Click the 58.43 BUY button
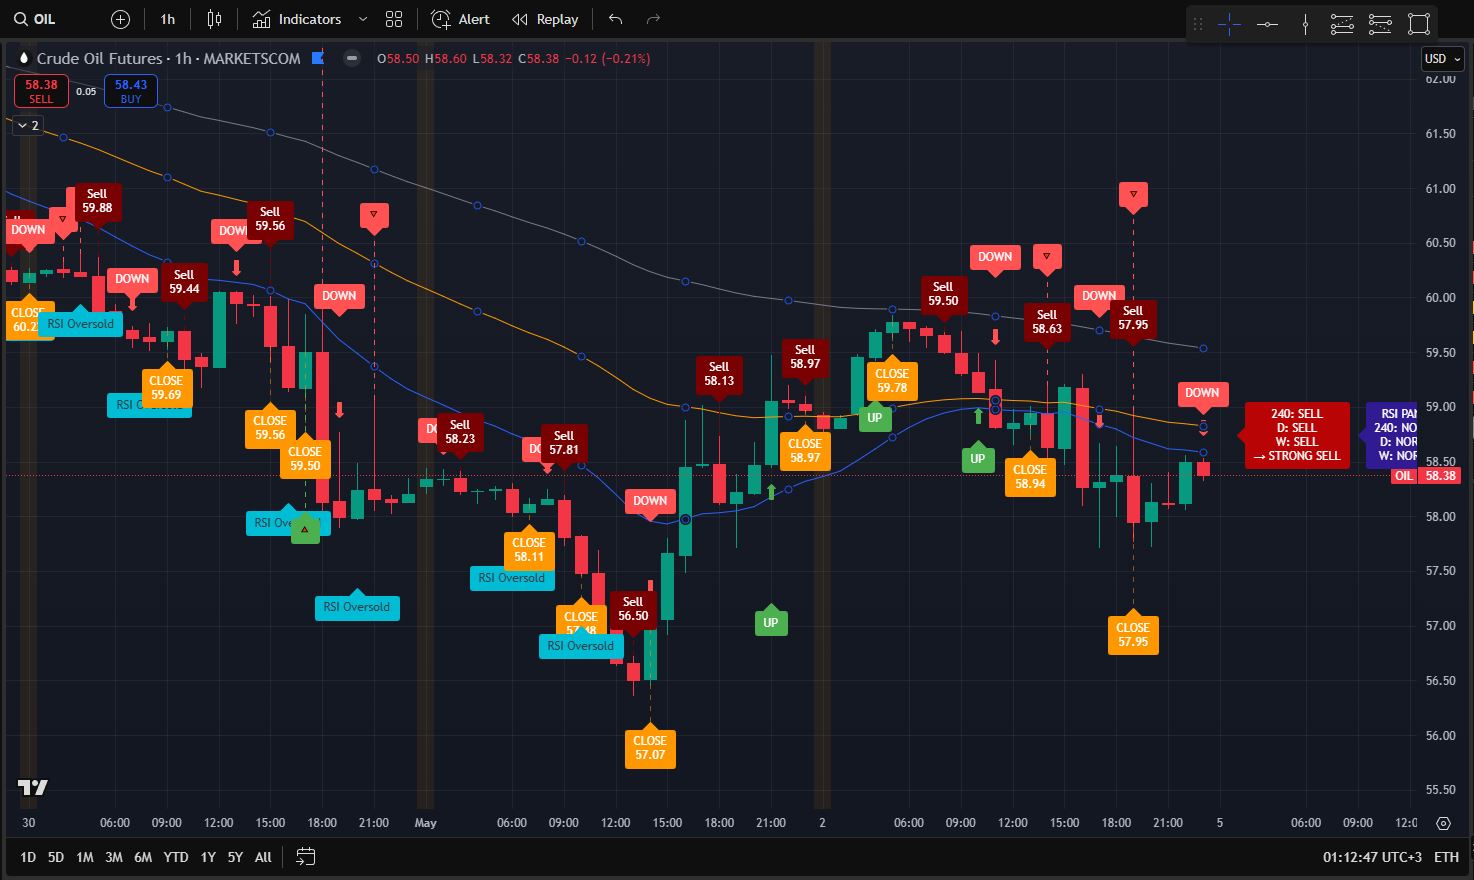The height and width of the screenshot is (880, 1474). click(x=131, y=91)
